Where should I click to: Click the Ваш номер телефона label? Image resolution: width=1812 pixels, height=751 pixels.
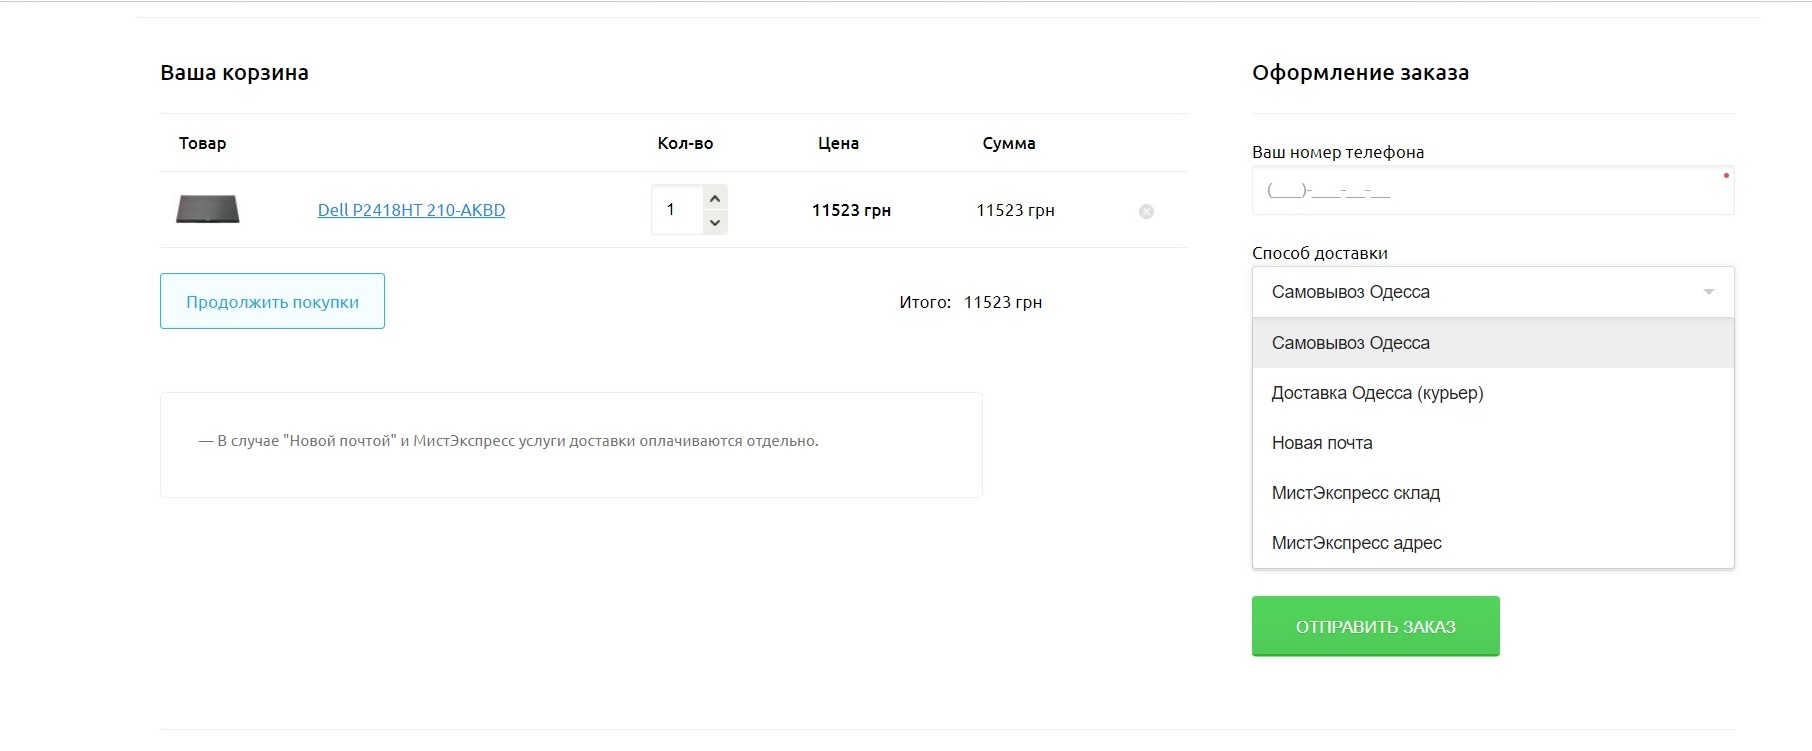[x=1337, y=152]
